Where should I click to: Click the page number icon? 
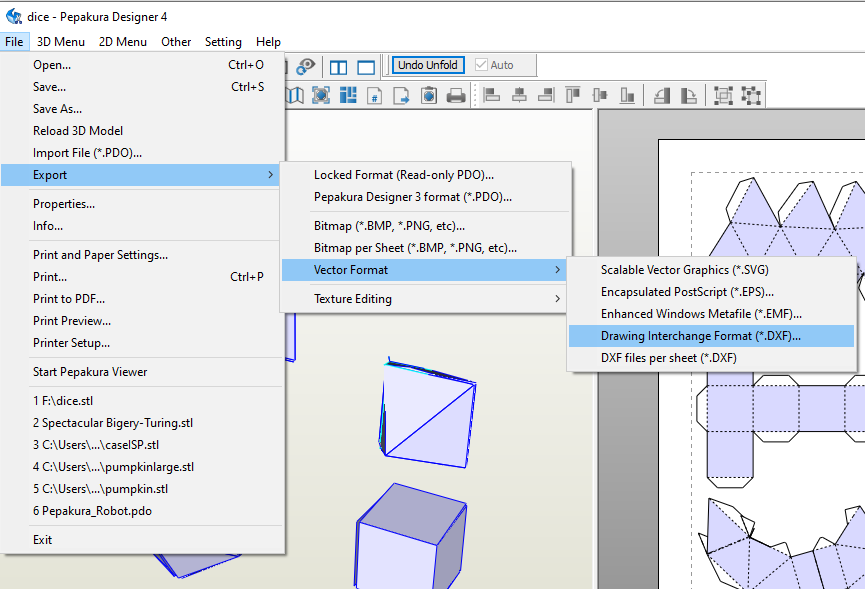[x=375, y=95]
